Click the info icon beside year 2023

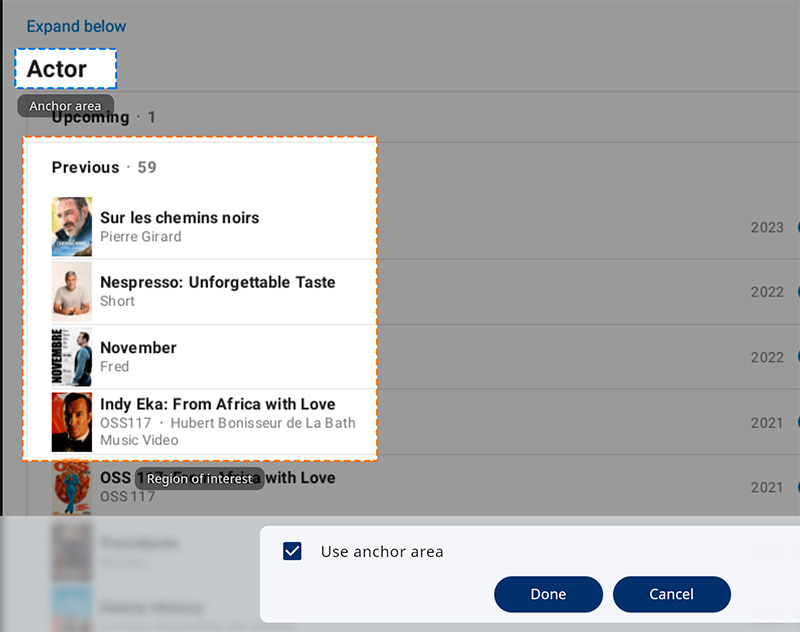pos(797,227)
